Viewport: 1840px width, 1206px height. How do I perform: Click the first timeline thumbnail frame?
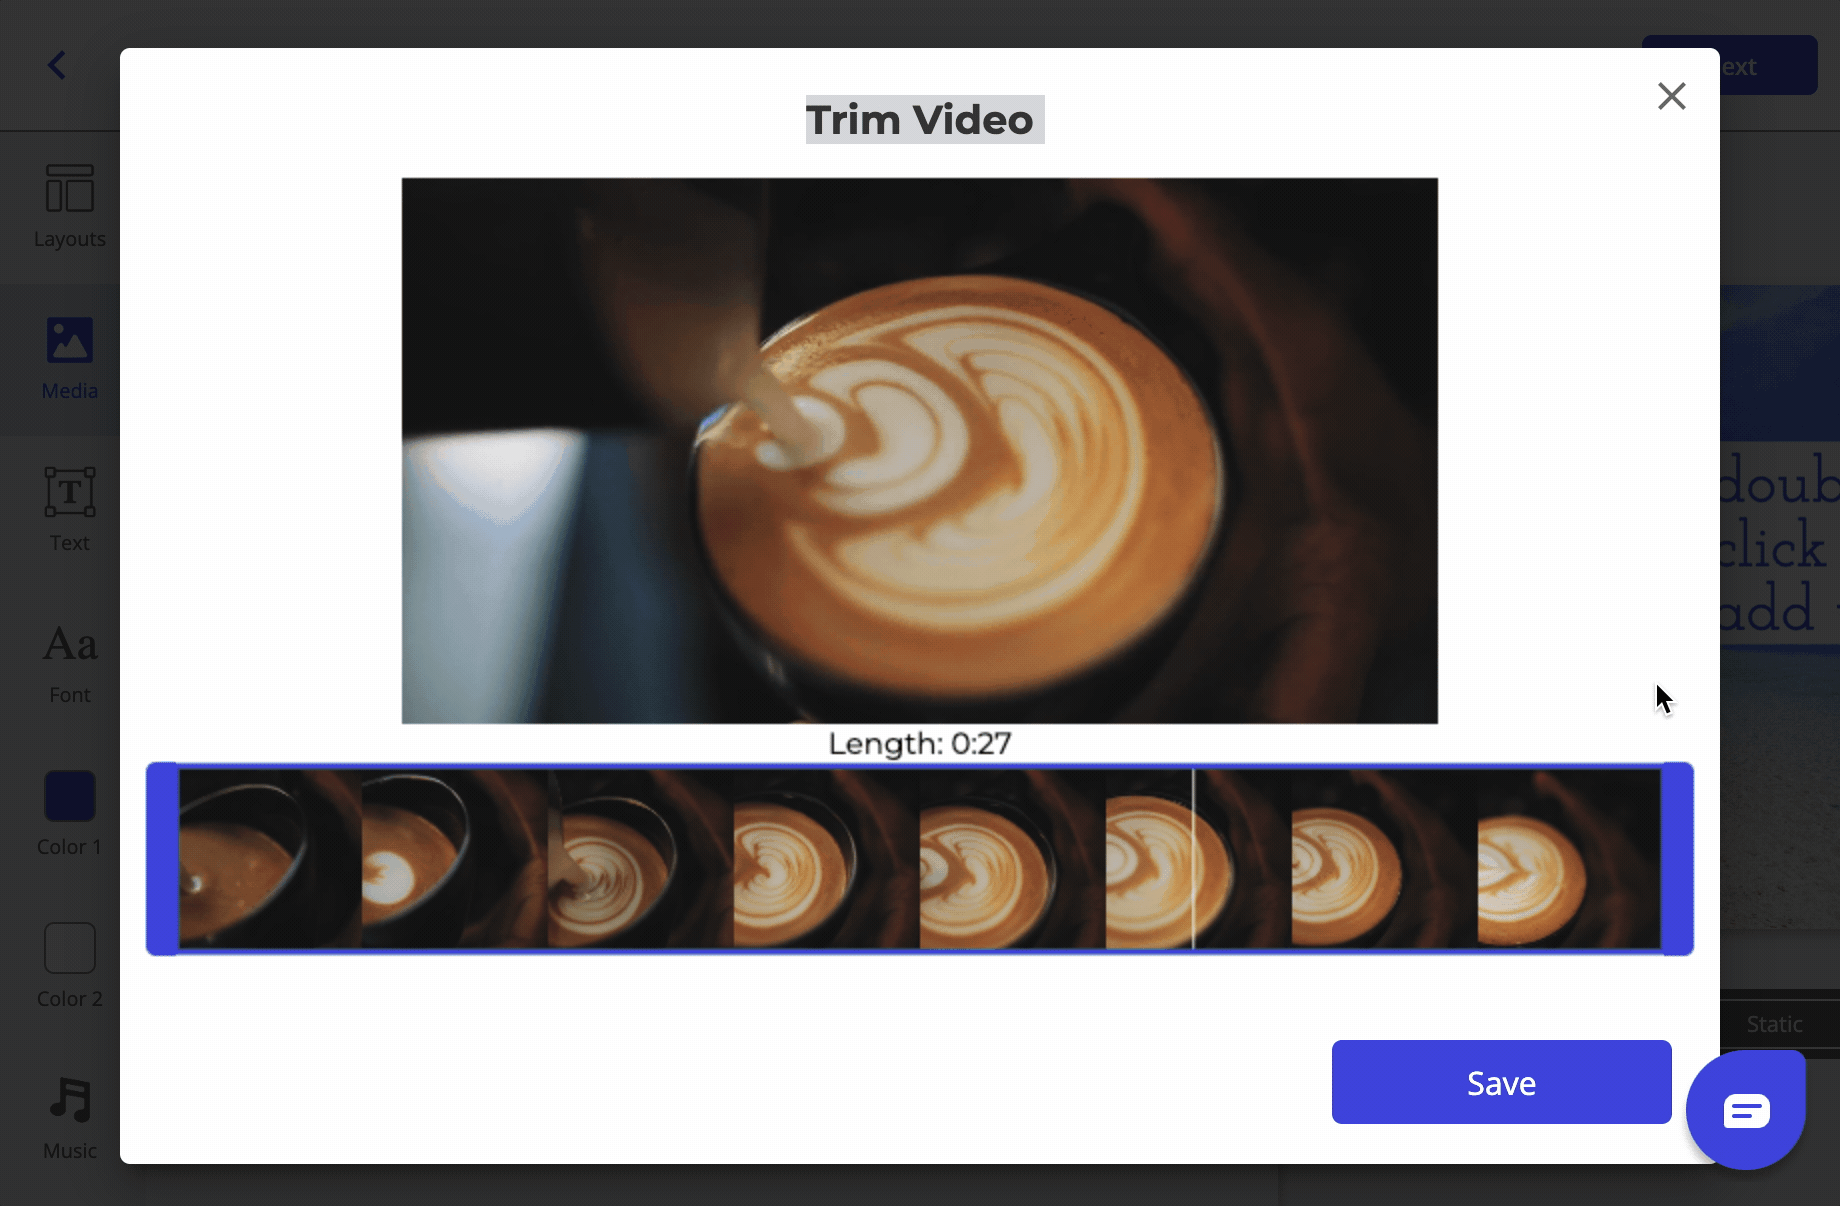coord(270,859)
